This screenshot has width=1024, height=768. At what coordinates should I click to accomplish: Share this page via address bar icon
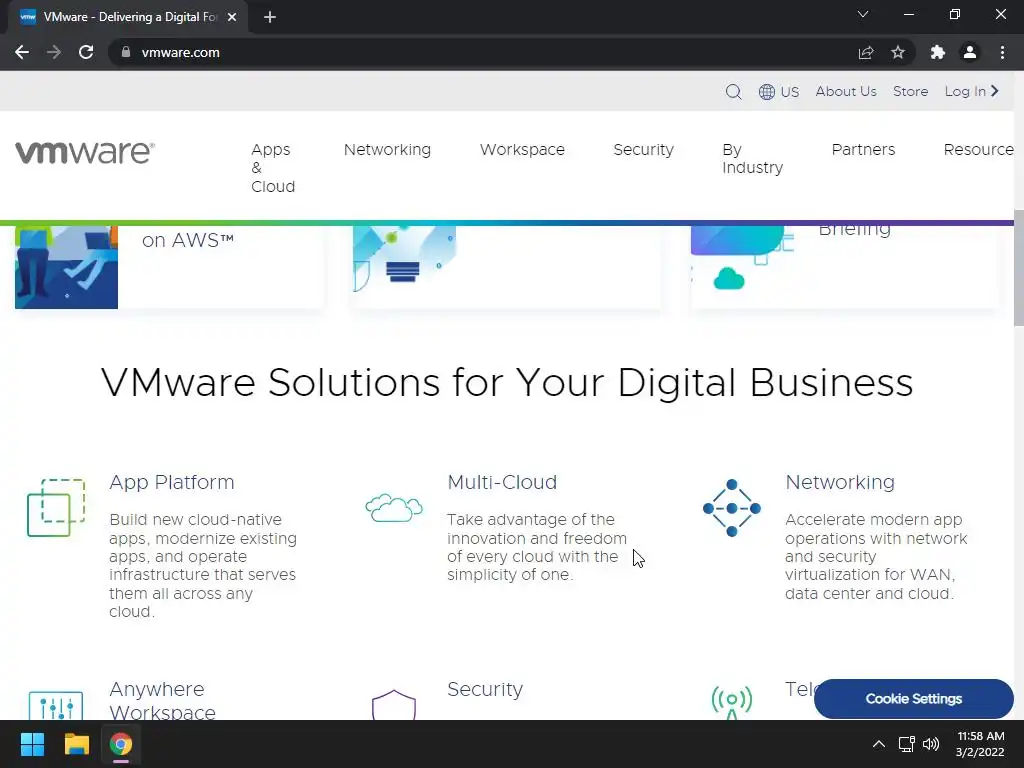(866, 52)
